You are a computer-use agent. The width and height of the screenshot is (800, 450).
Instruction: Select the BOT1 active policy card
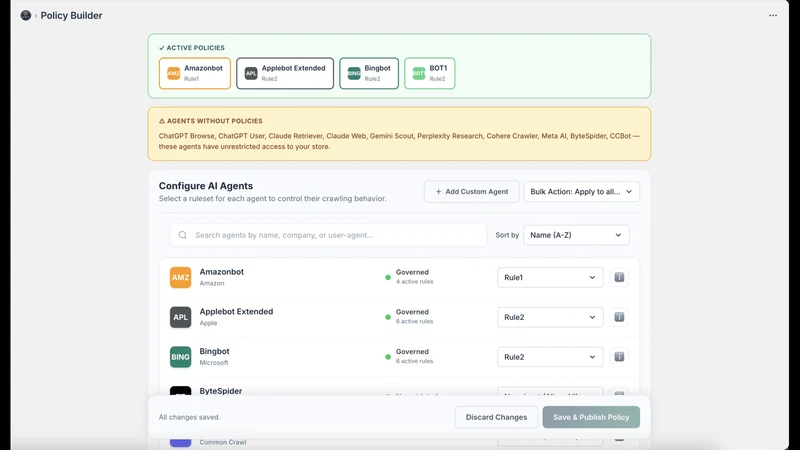point(430,73)
